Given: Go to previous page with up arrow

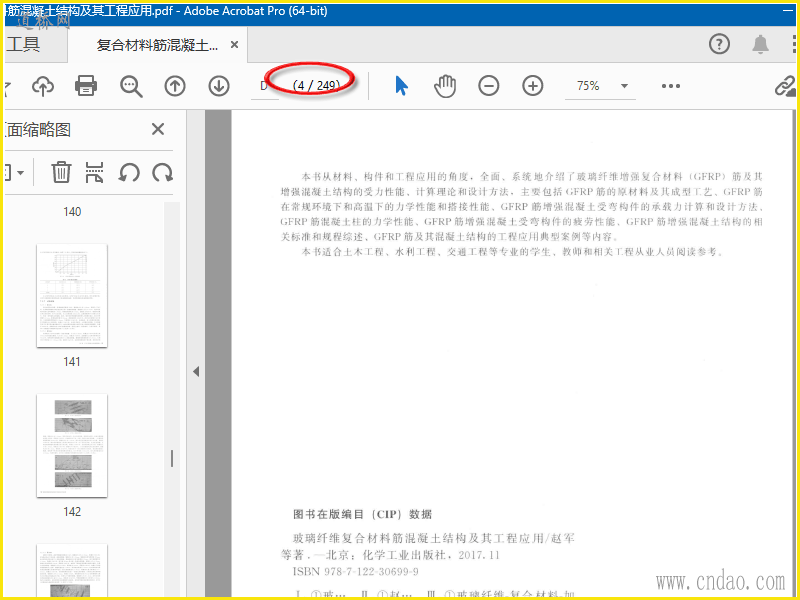Looking at the screenshot, I should (x=175, y=86).
